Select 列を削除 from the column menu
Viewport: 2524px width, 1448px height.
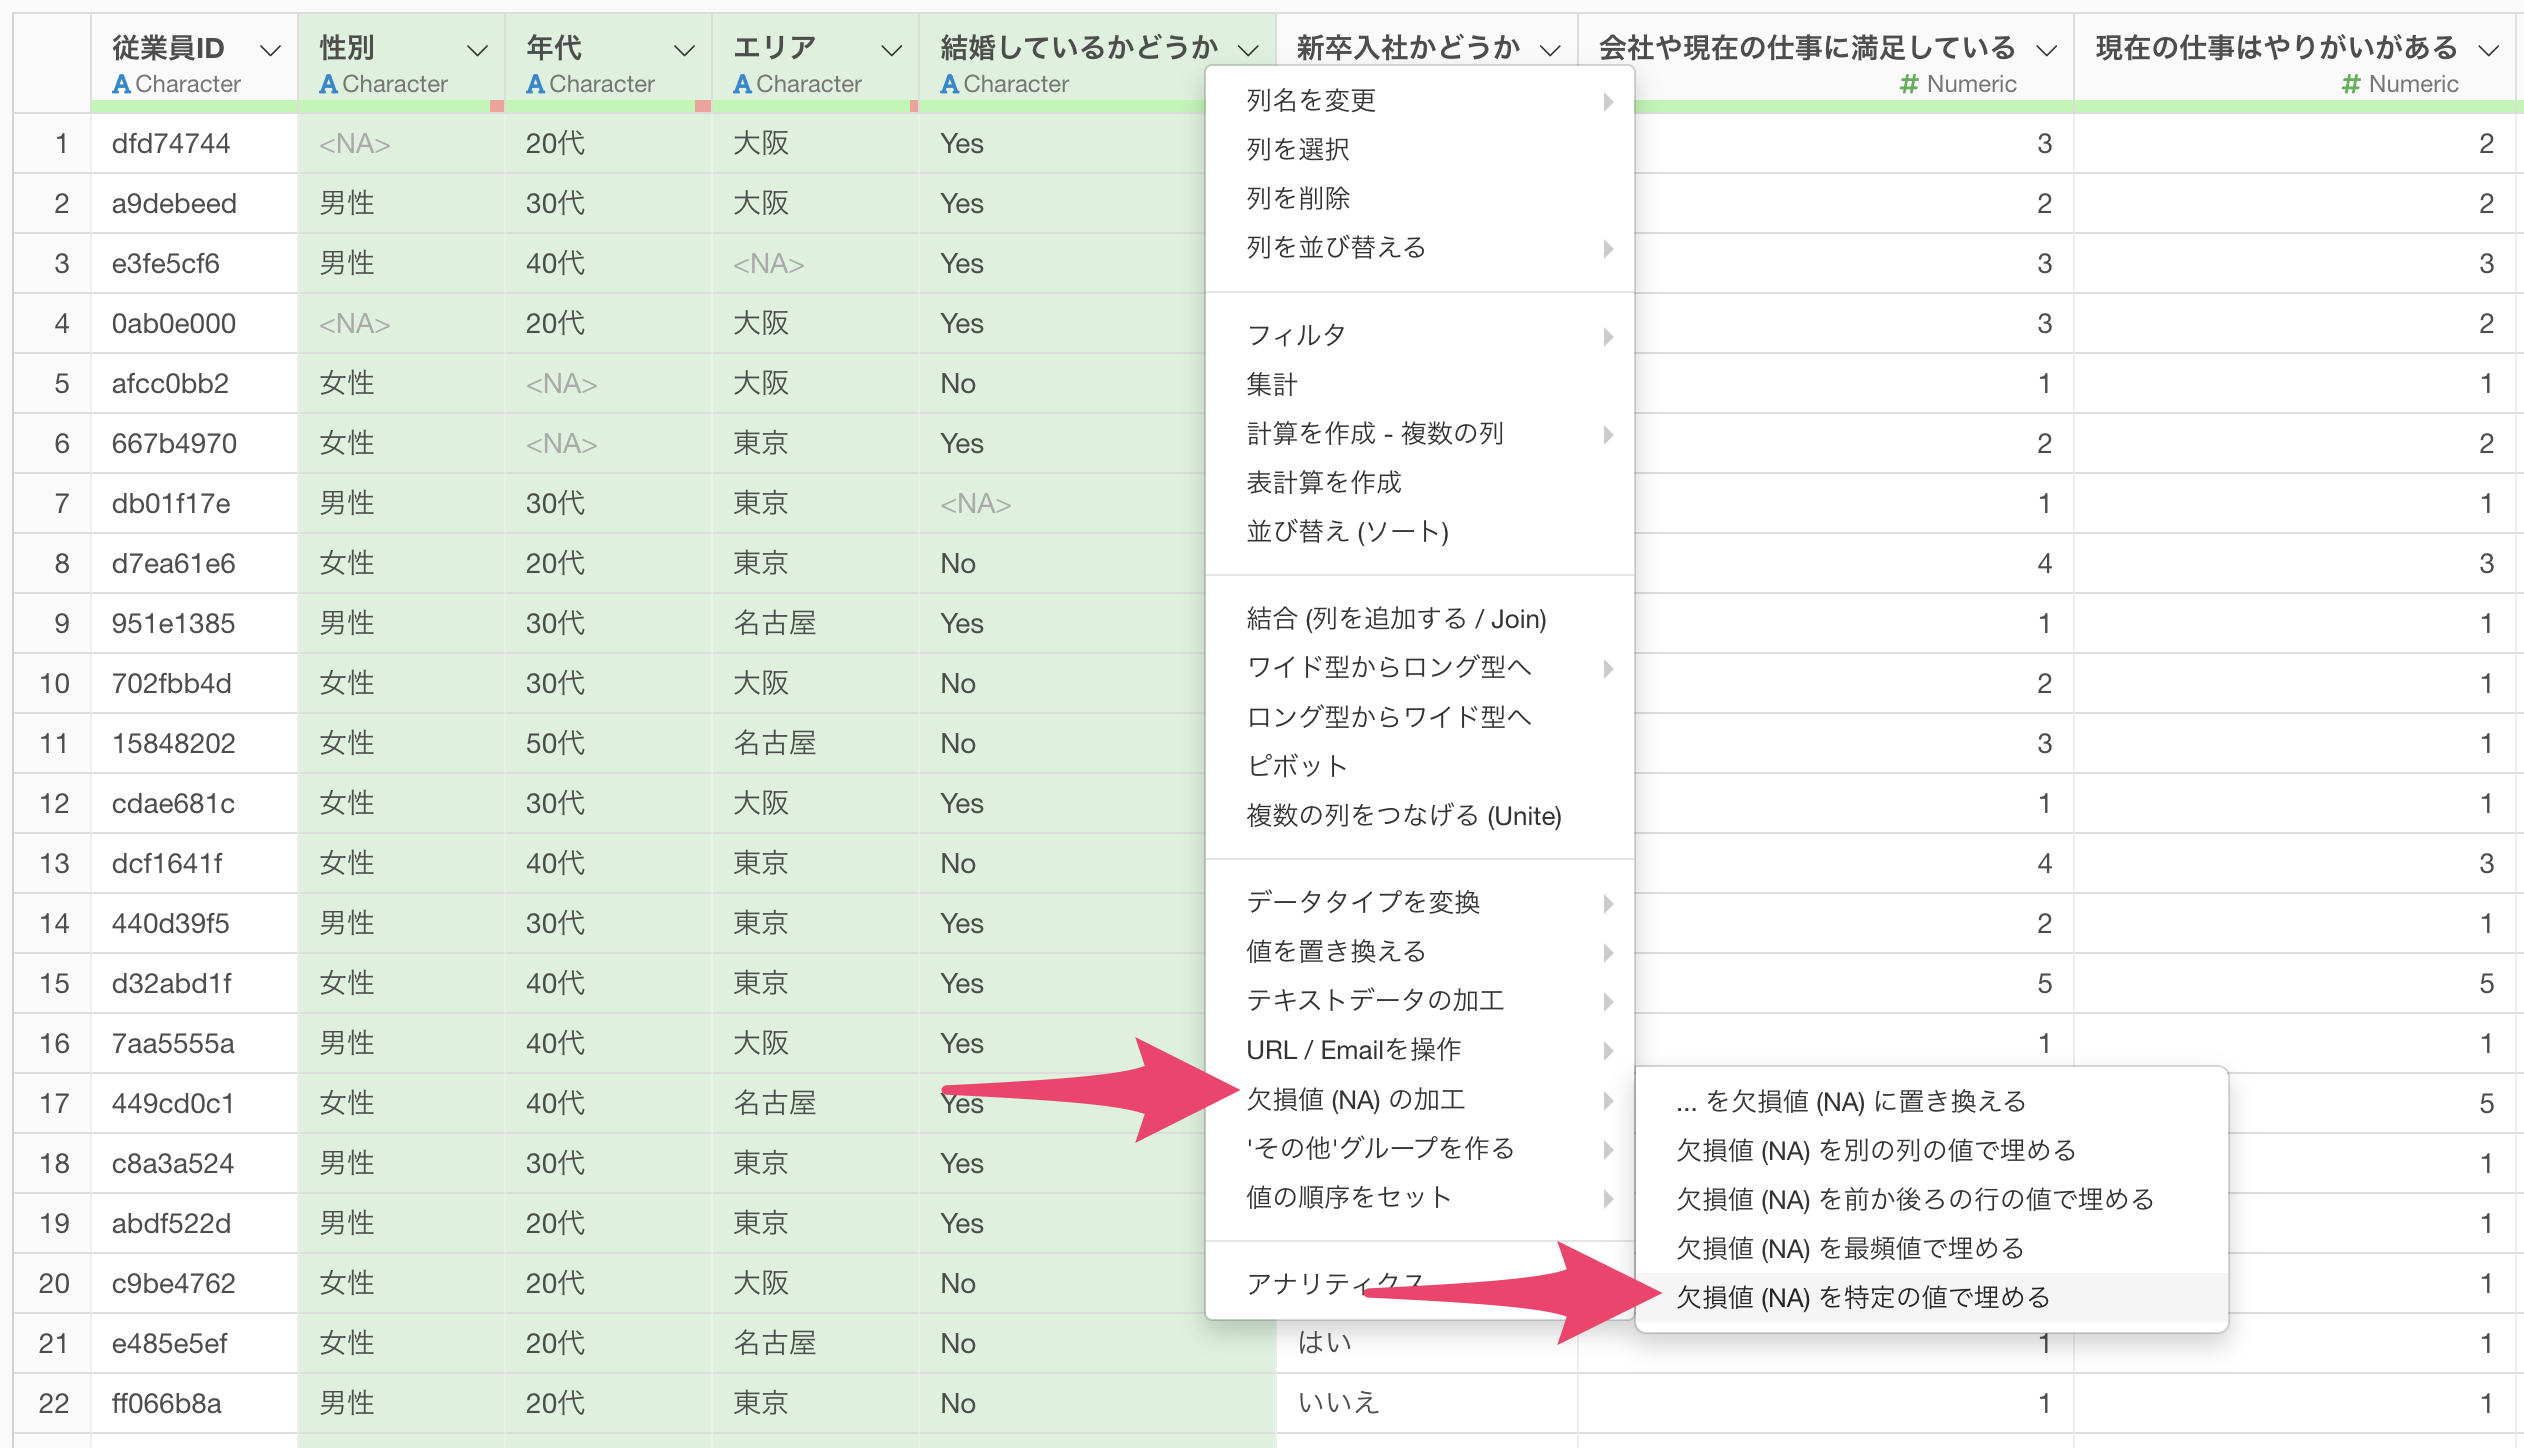[1298, 198]
